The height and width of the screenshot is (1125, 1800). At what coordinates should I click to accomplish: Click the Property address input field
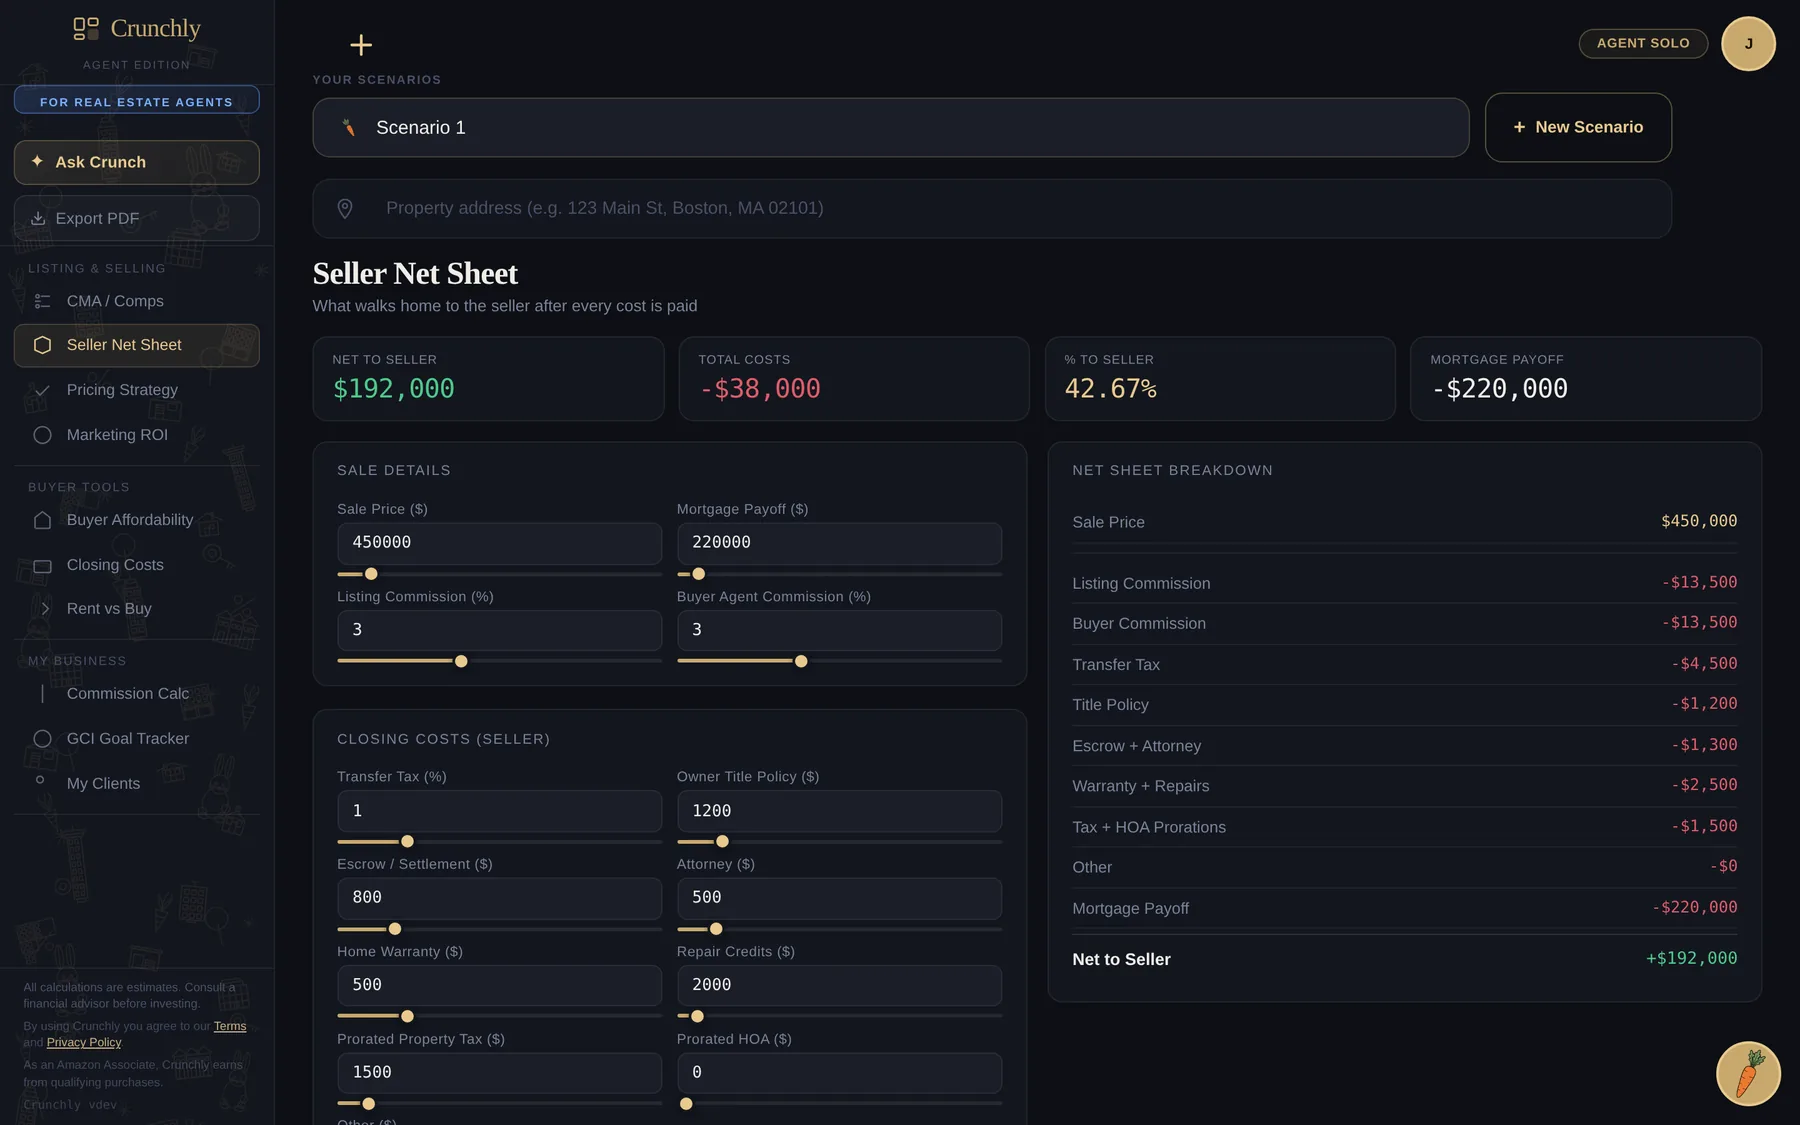coord(992,208)
